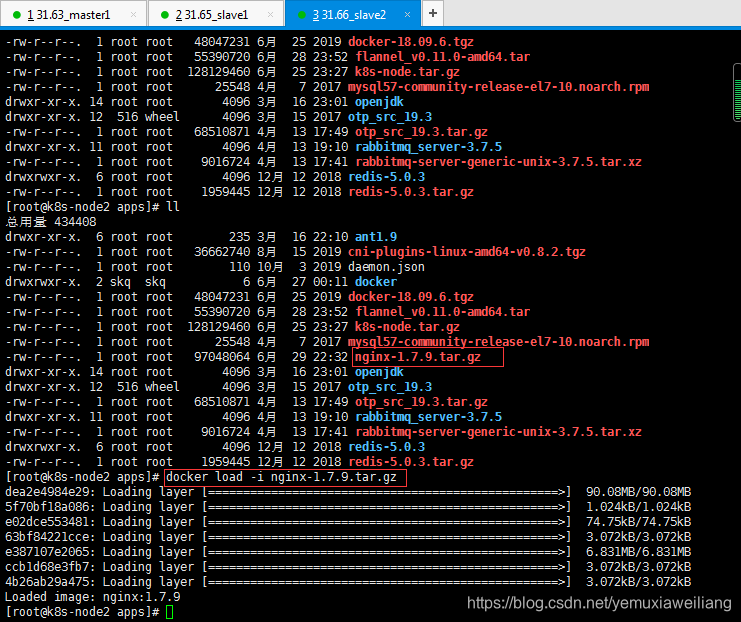The height and width of the screenshot is (622, 741).
Task: Click layer ID e387107e2065
Action: tap(47, 552)
